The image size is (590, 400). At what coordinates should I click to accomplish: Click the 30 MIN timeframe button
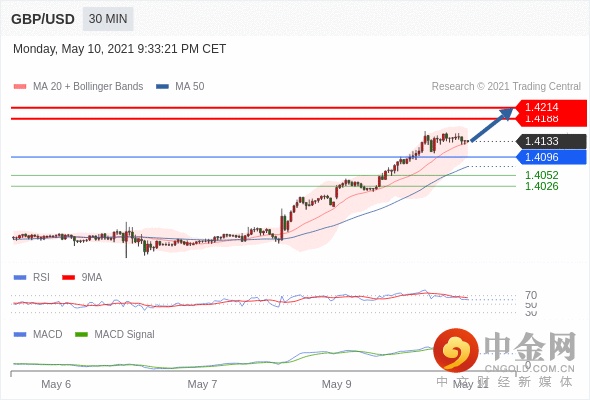pyautogui.click(x=108, y=19)
